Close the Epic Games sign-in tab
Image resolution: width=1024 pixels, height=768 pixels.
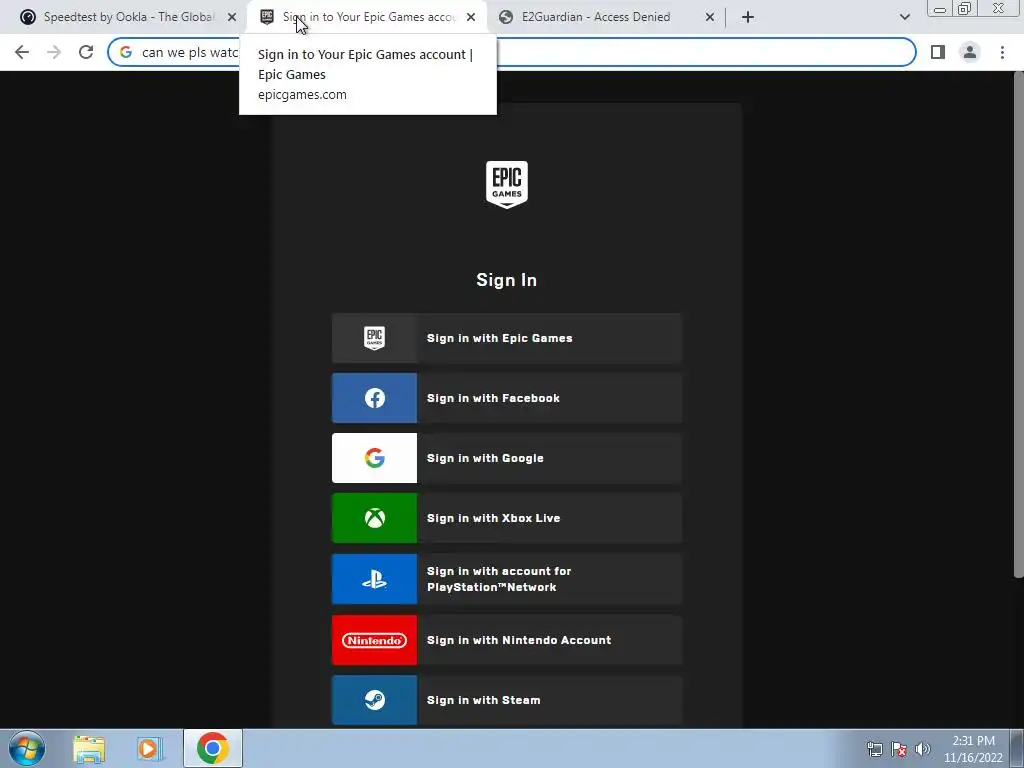click(471, 17)
